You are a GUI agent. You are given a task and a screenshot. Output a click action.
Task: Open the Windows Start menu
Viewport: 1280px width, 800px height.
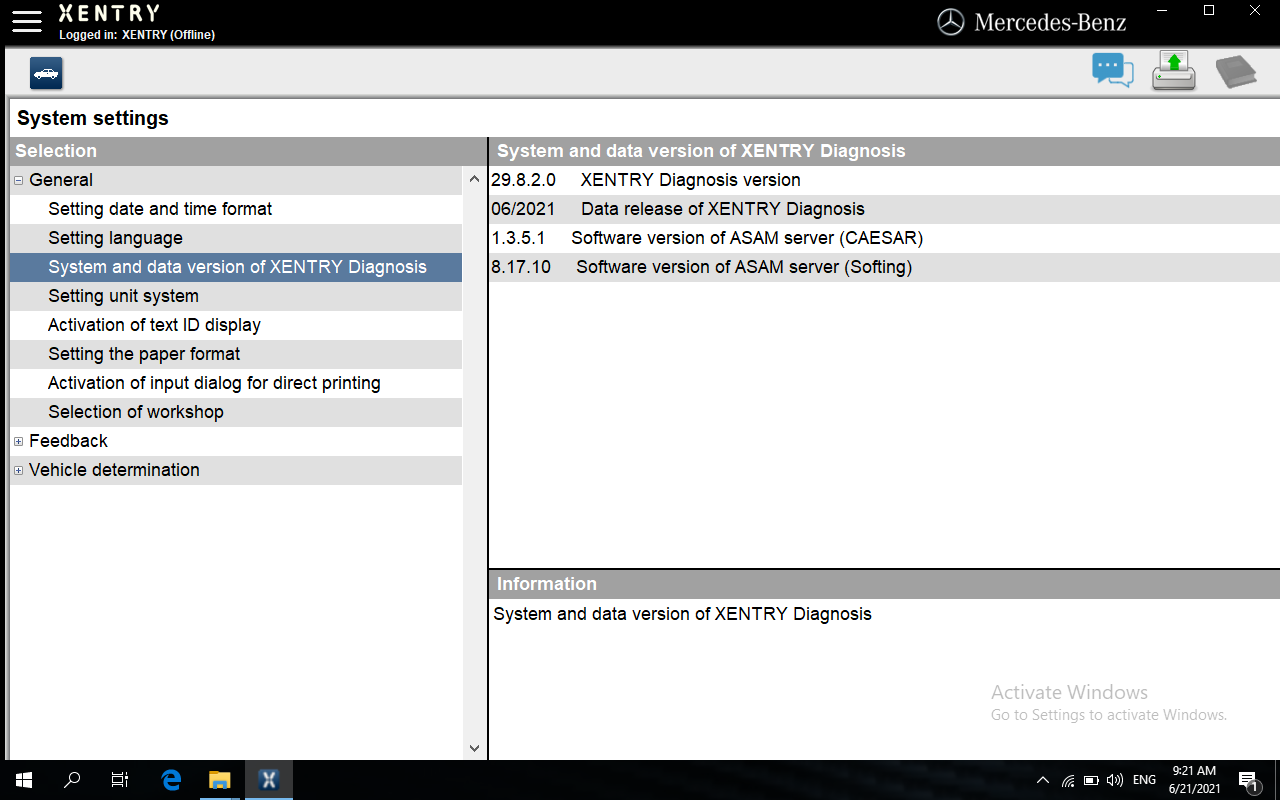[24, 780]
